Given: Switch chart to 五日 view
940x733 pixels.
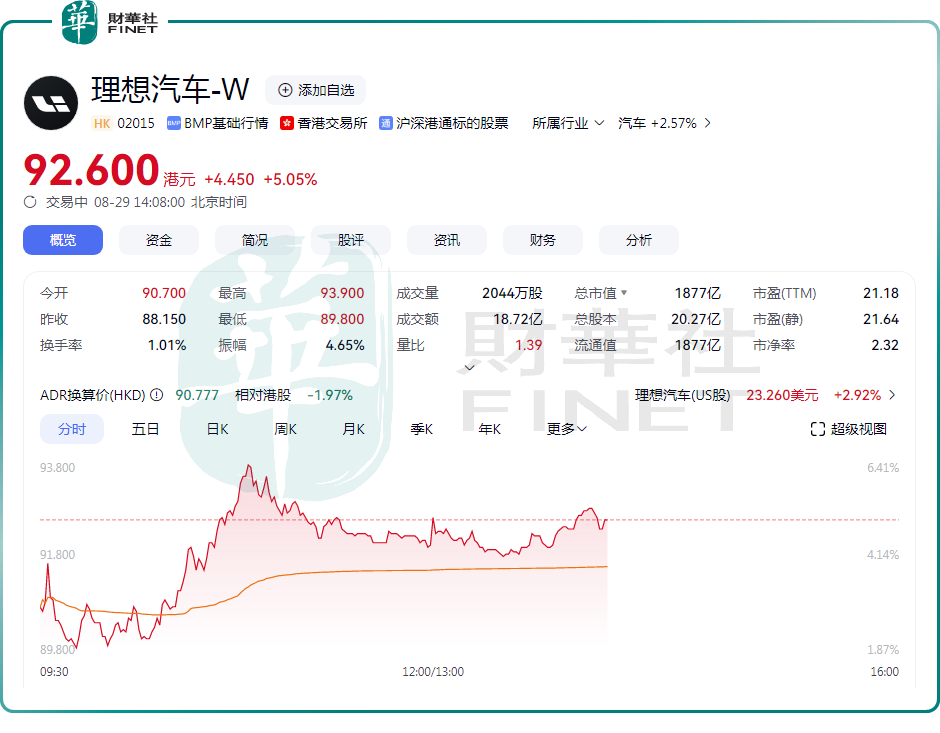Looking at the screenshot, I should click(145, 429).
